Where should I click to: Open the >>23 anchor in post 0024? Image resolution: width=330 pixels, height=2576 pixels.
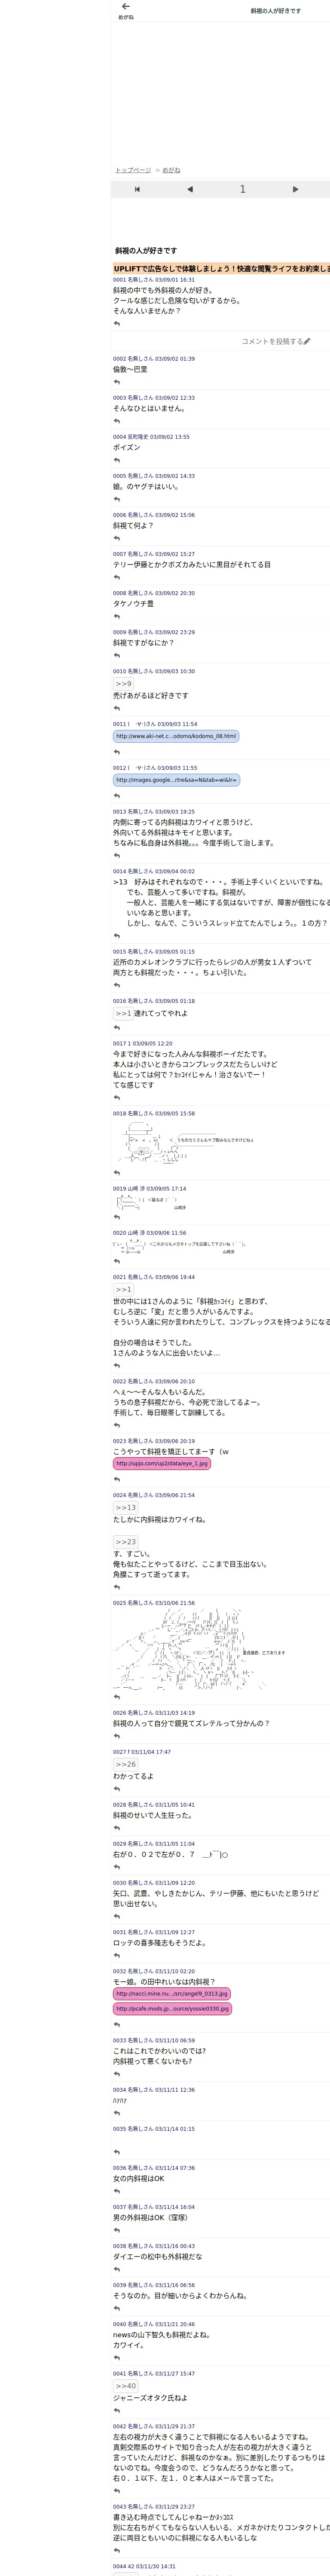126,1542
